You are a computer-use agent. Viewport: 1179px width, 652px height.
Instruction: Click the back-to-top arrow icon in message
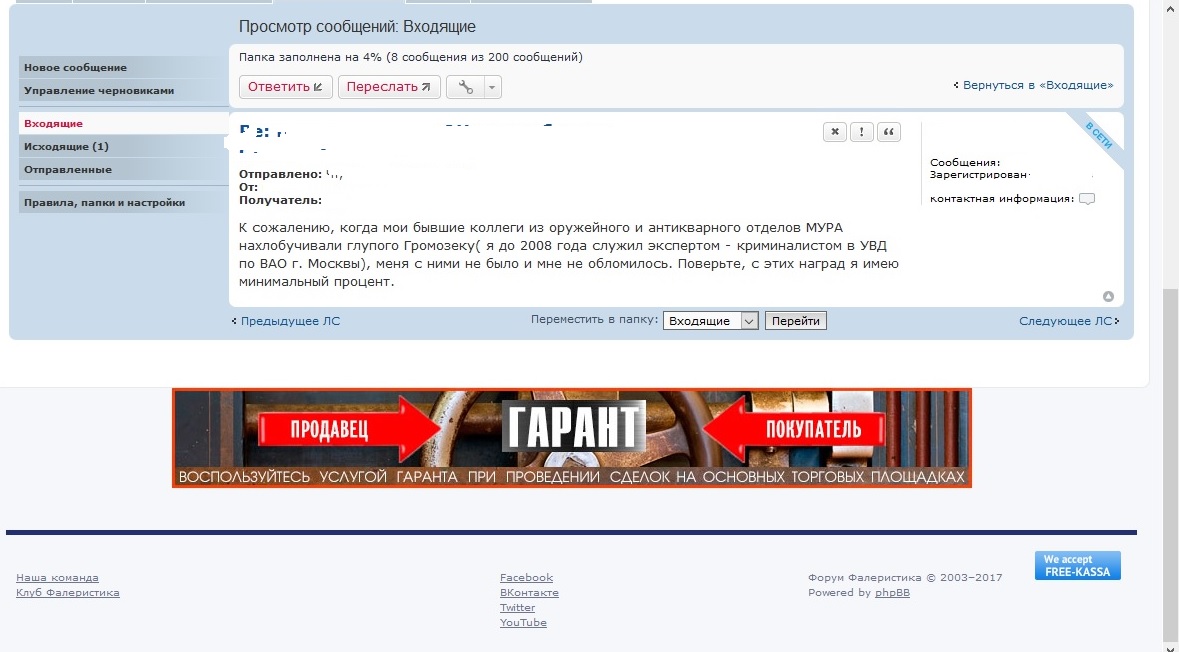coord(1108,296)
